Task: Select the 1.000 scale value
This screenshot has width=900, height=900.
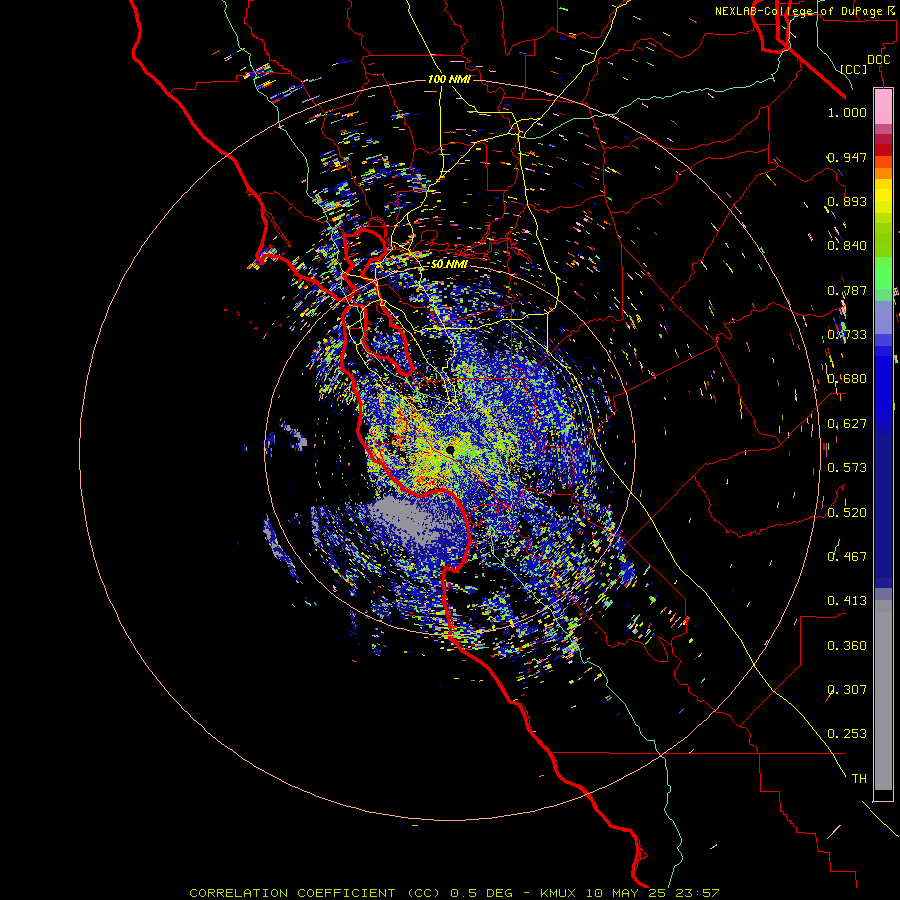Action: 847,112
